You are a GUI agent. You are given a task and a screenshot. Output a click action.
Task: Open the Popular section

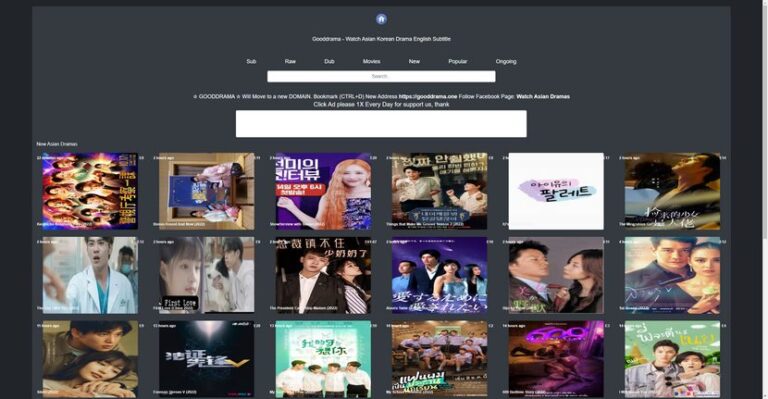point(457,62)
